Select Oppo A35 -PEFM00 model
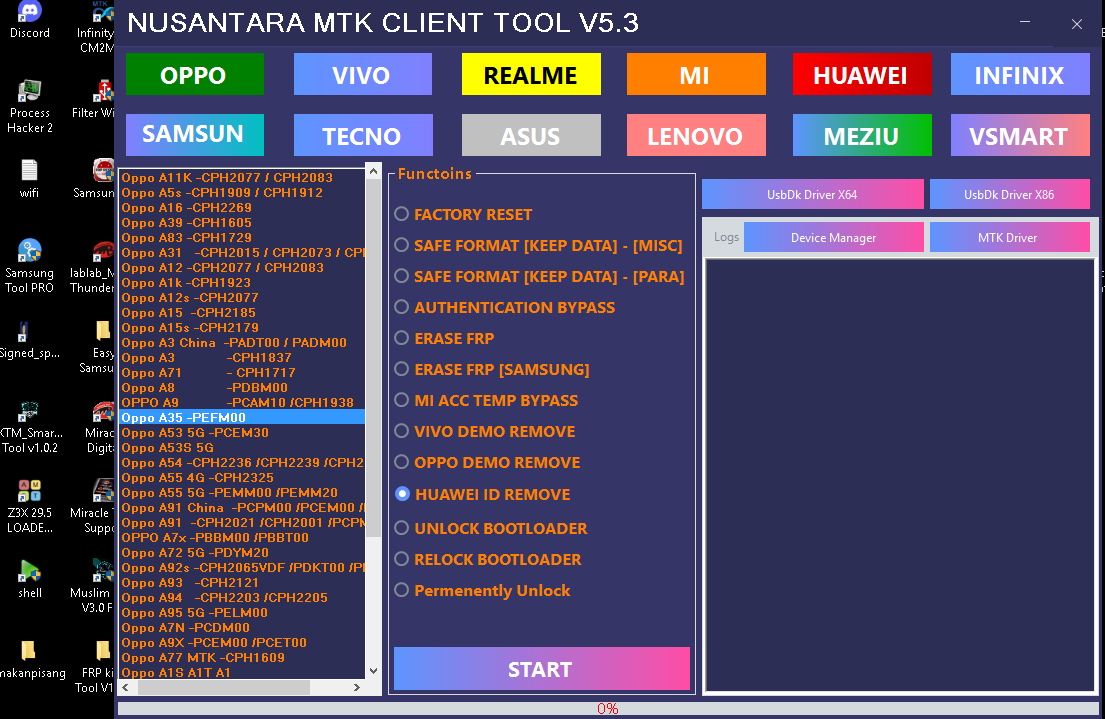The width and height of the screenshot is (1105, 719). tap(242, 417)
